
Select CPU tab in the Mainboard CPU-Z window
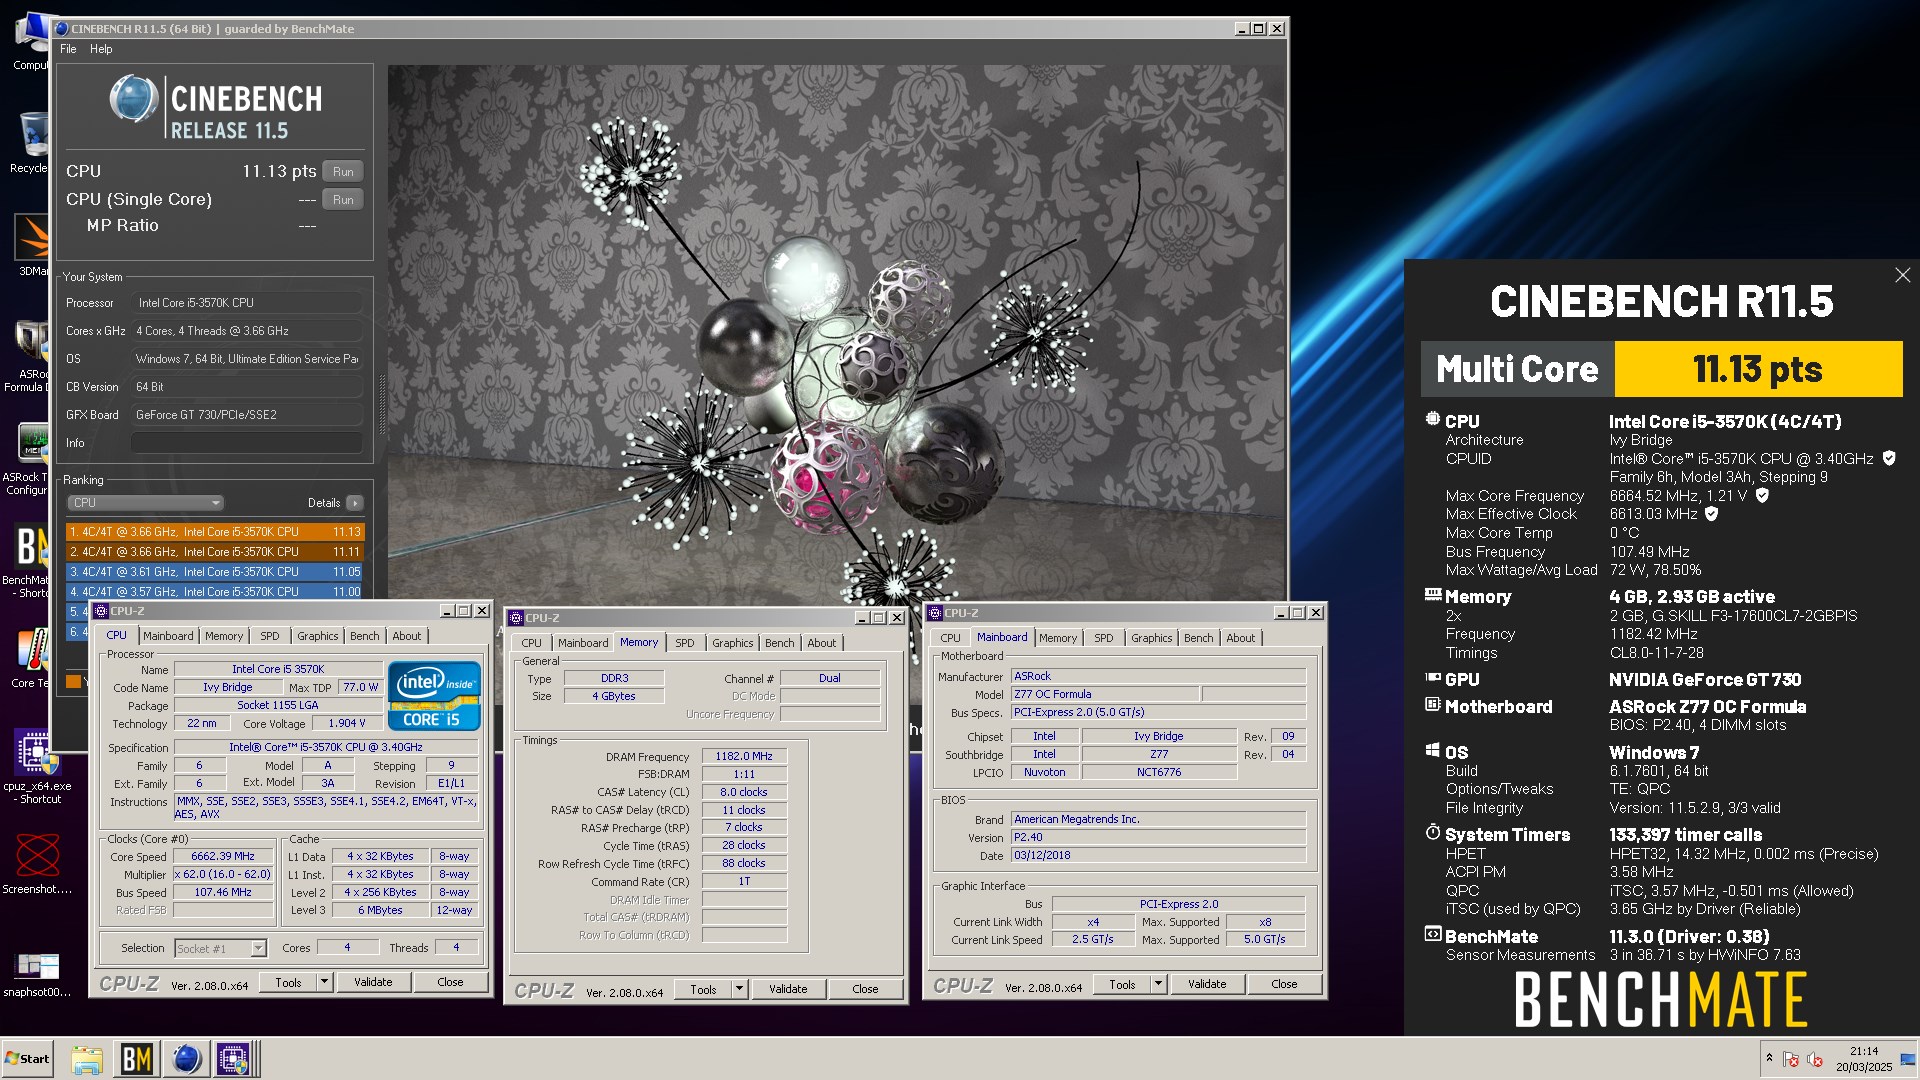point(951,638)
